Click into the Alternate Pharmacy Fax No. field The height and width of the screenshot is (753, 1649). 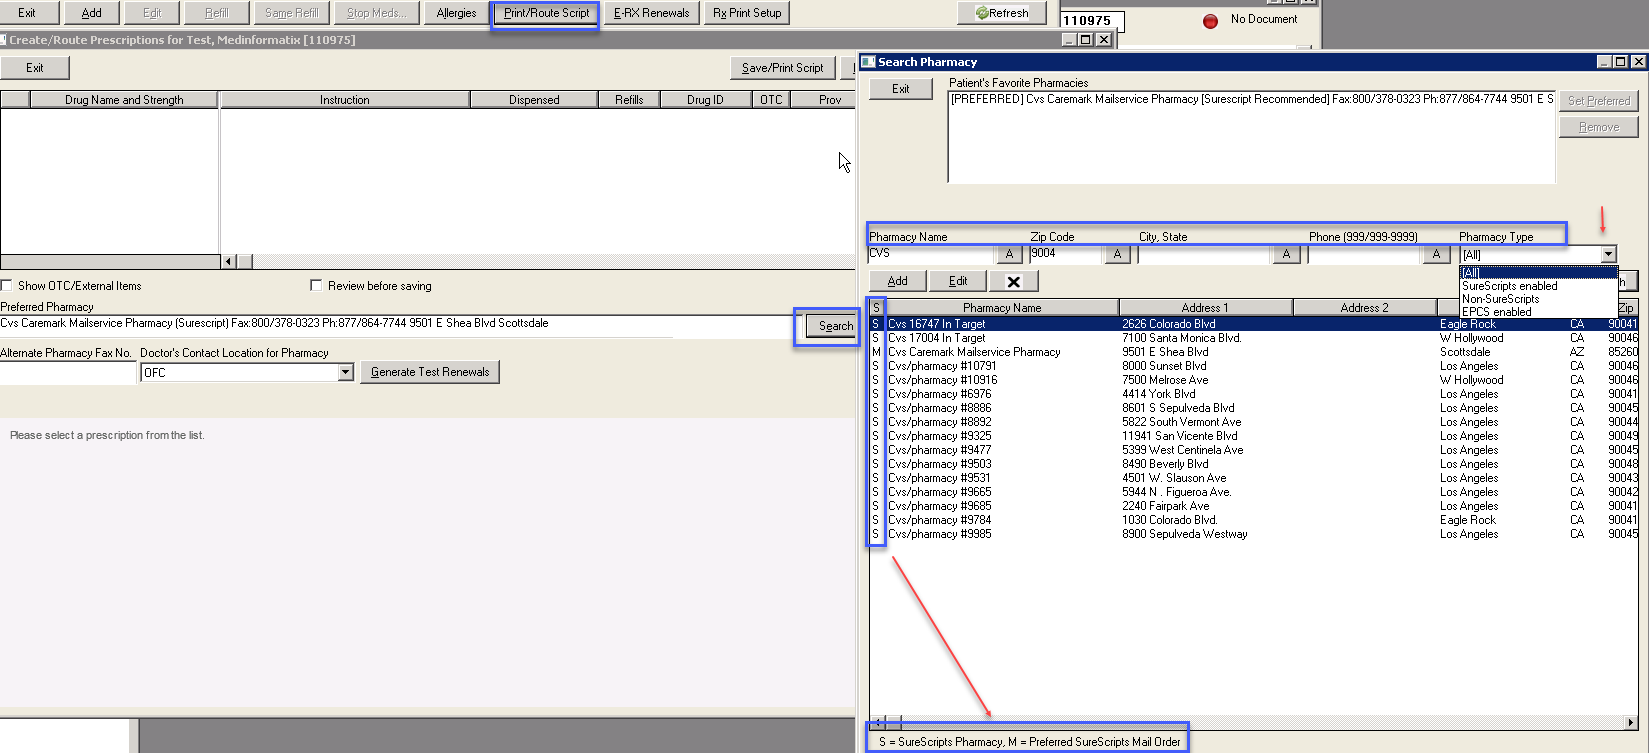pos(67,373)
